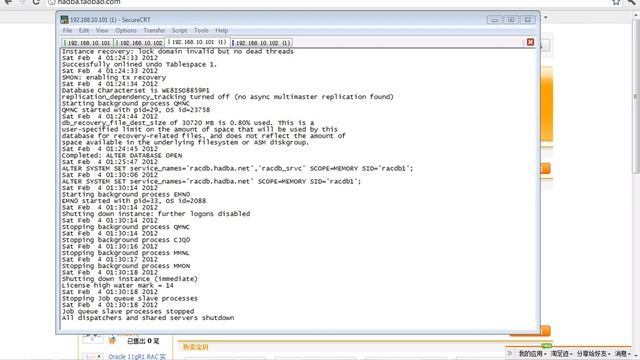Click the browser wrench menu icon
This screenshot has height=360, width=640.
(x=632, y=2)
